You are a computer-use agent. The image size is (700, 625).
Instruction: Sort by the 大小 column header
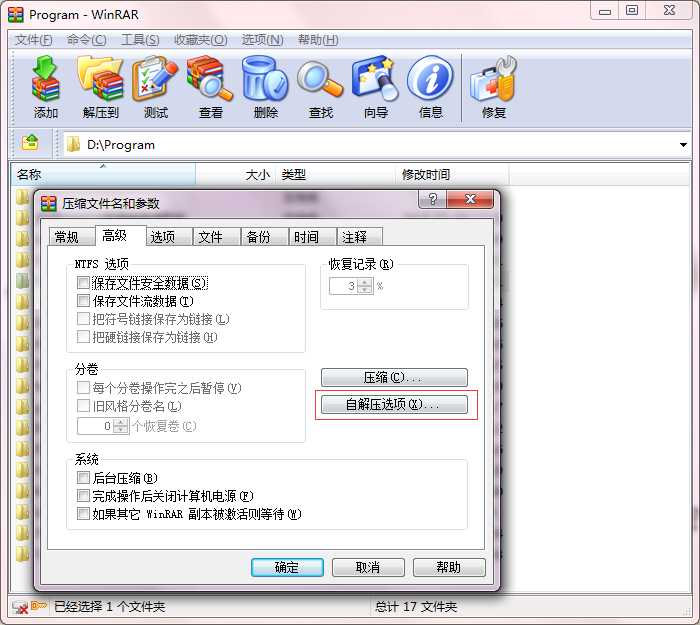click(x=235, y=174)
